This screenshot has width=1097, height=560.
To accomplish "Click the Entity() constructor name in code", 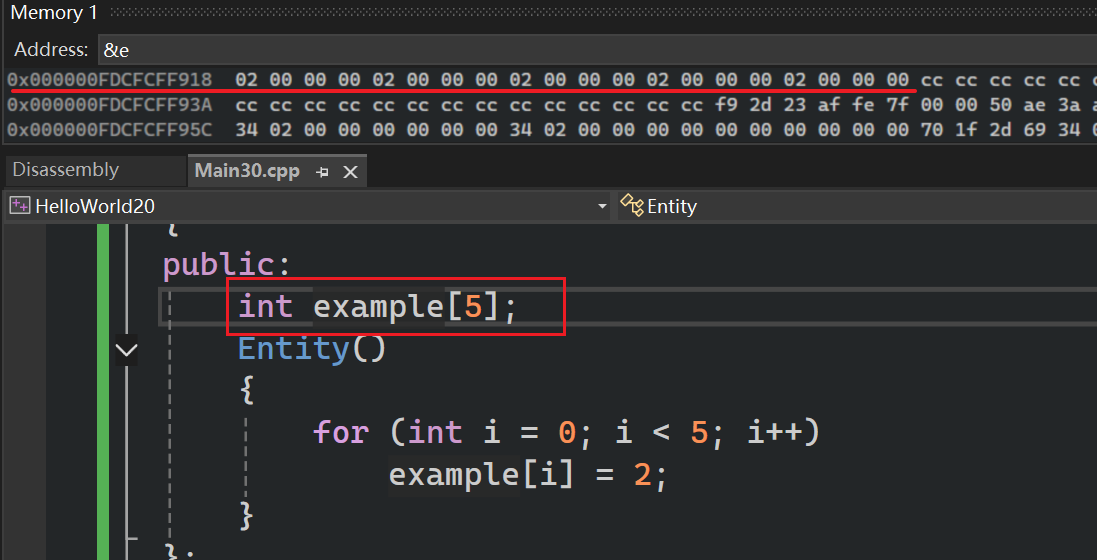I will coord(292,349).
